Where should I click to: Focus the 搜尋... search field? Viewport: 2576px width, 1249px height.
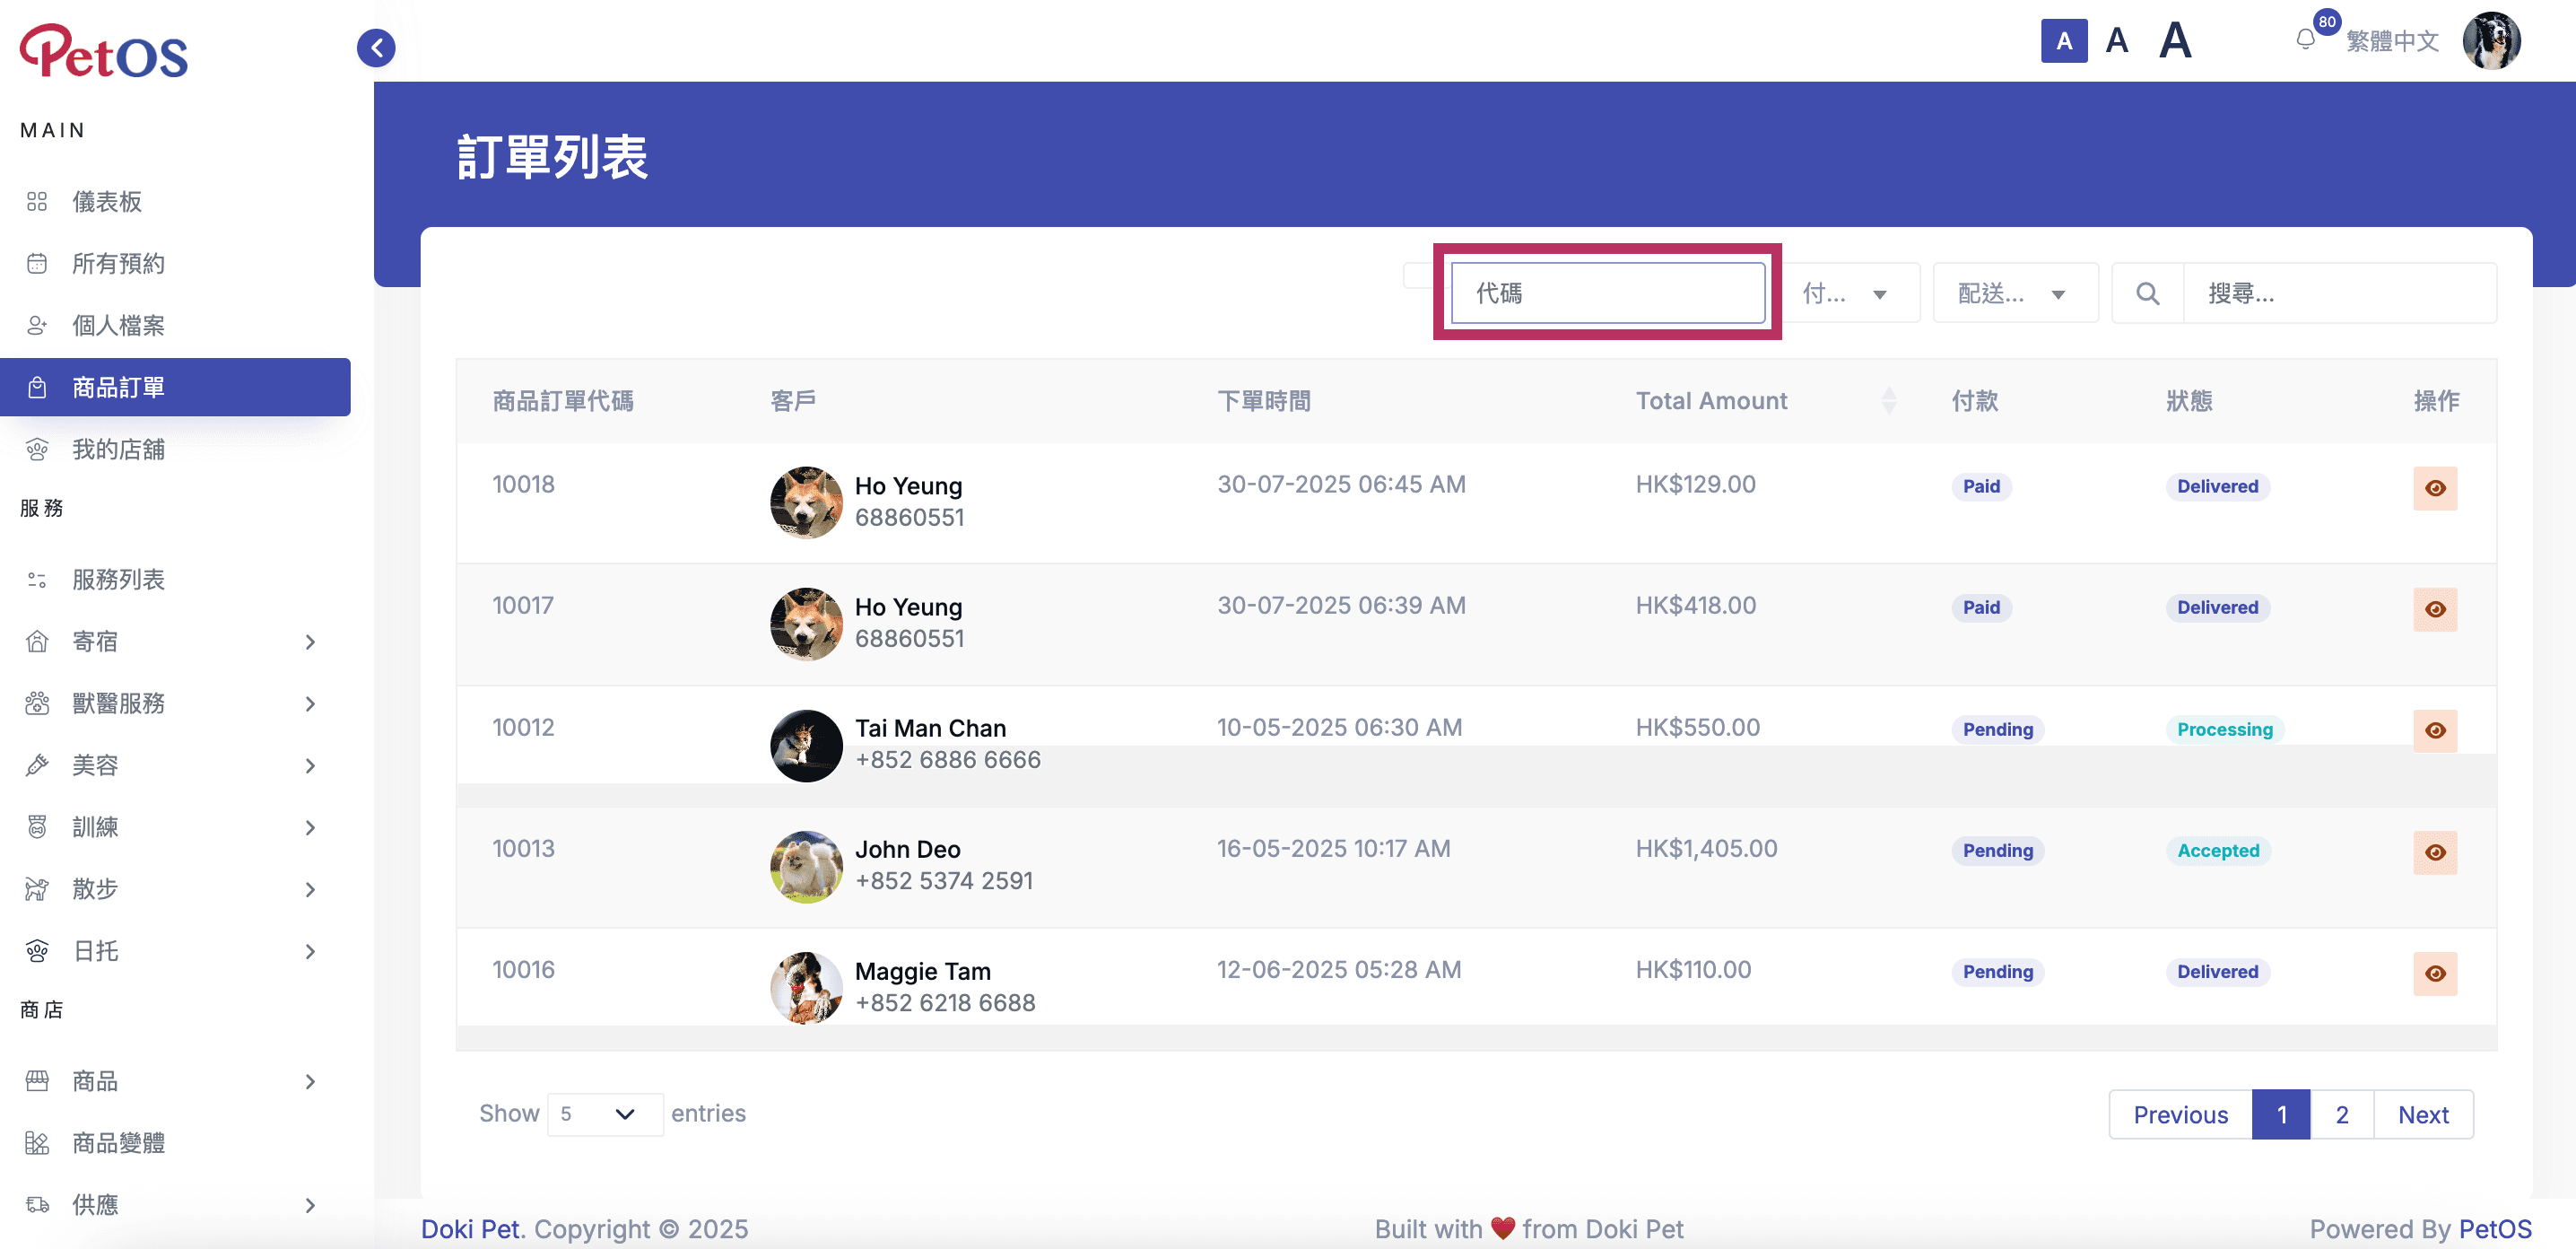click(2340, 293)
